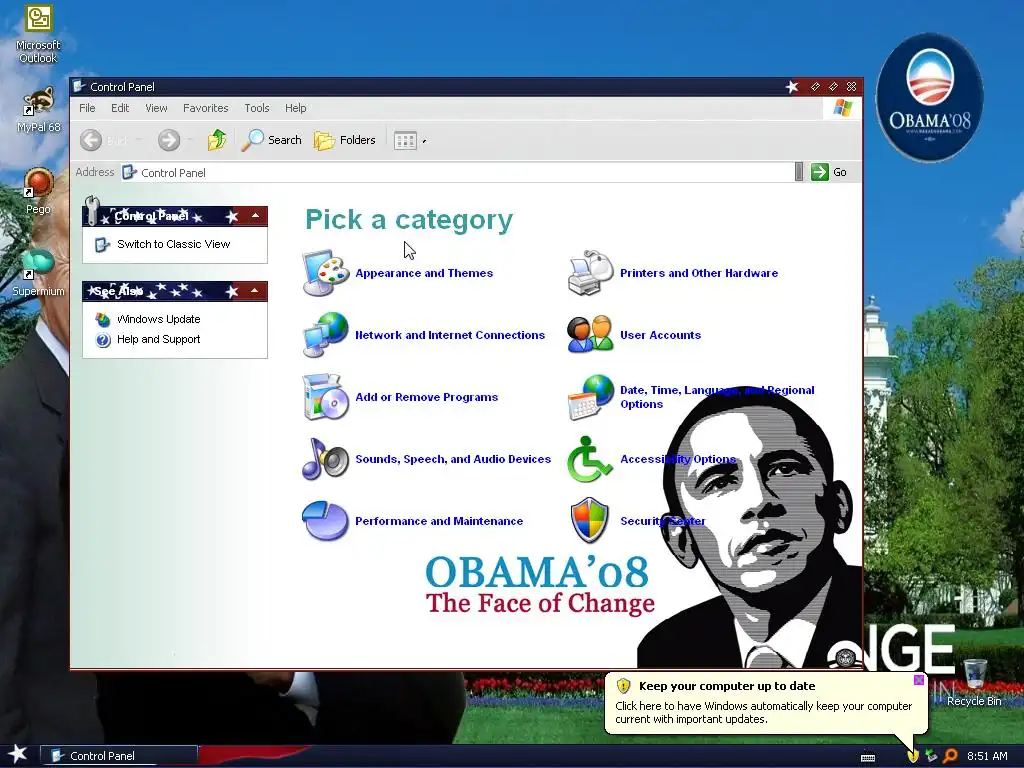The height and width of the screenshot is (768, 1024).
Task: Click Printers and Other Hardware text link
Action: click(x=699, y=273)
